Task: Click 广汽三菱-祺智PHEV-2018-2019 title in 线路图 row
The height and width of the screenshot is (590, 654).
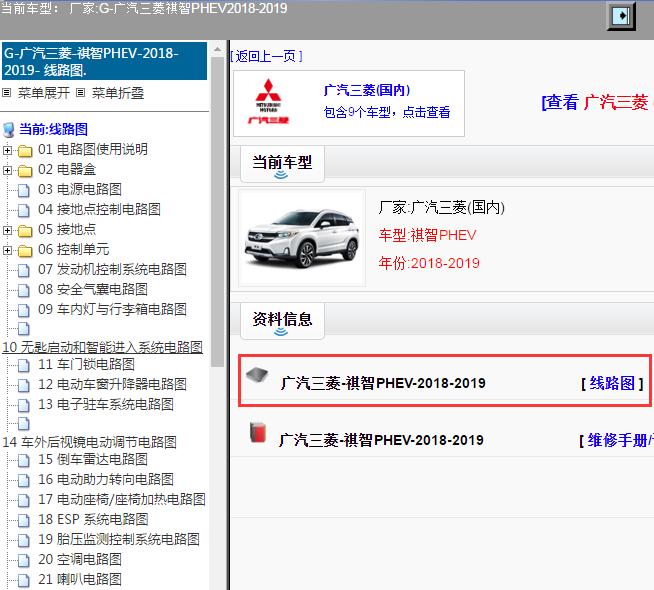Action: pos(383,383)
